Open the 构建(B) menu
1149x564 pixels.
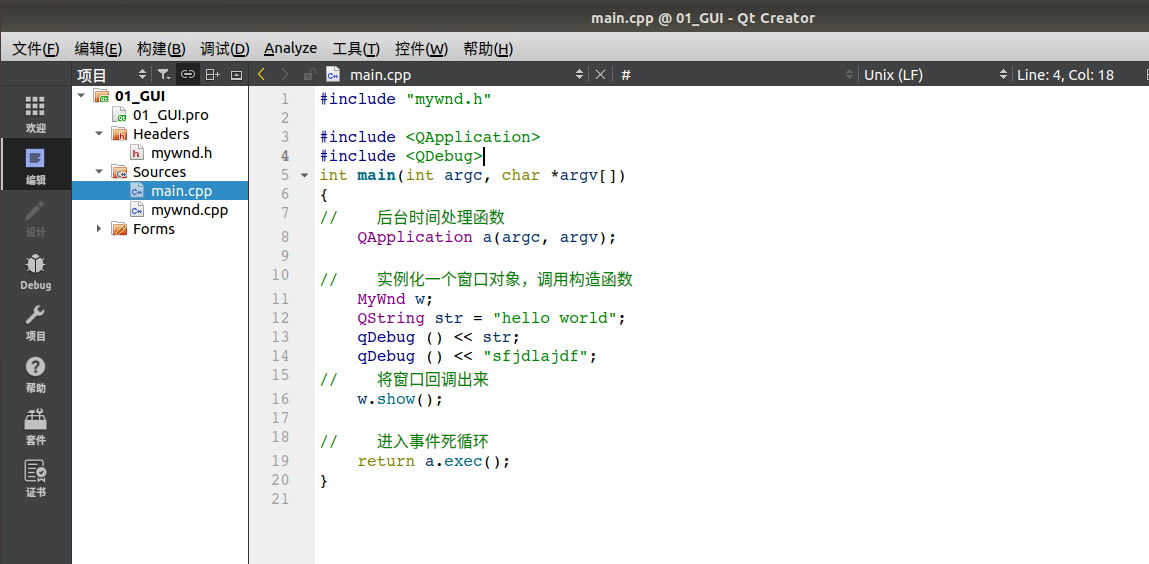pyautogui.click(x=161, y=49)
